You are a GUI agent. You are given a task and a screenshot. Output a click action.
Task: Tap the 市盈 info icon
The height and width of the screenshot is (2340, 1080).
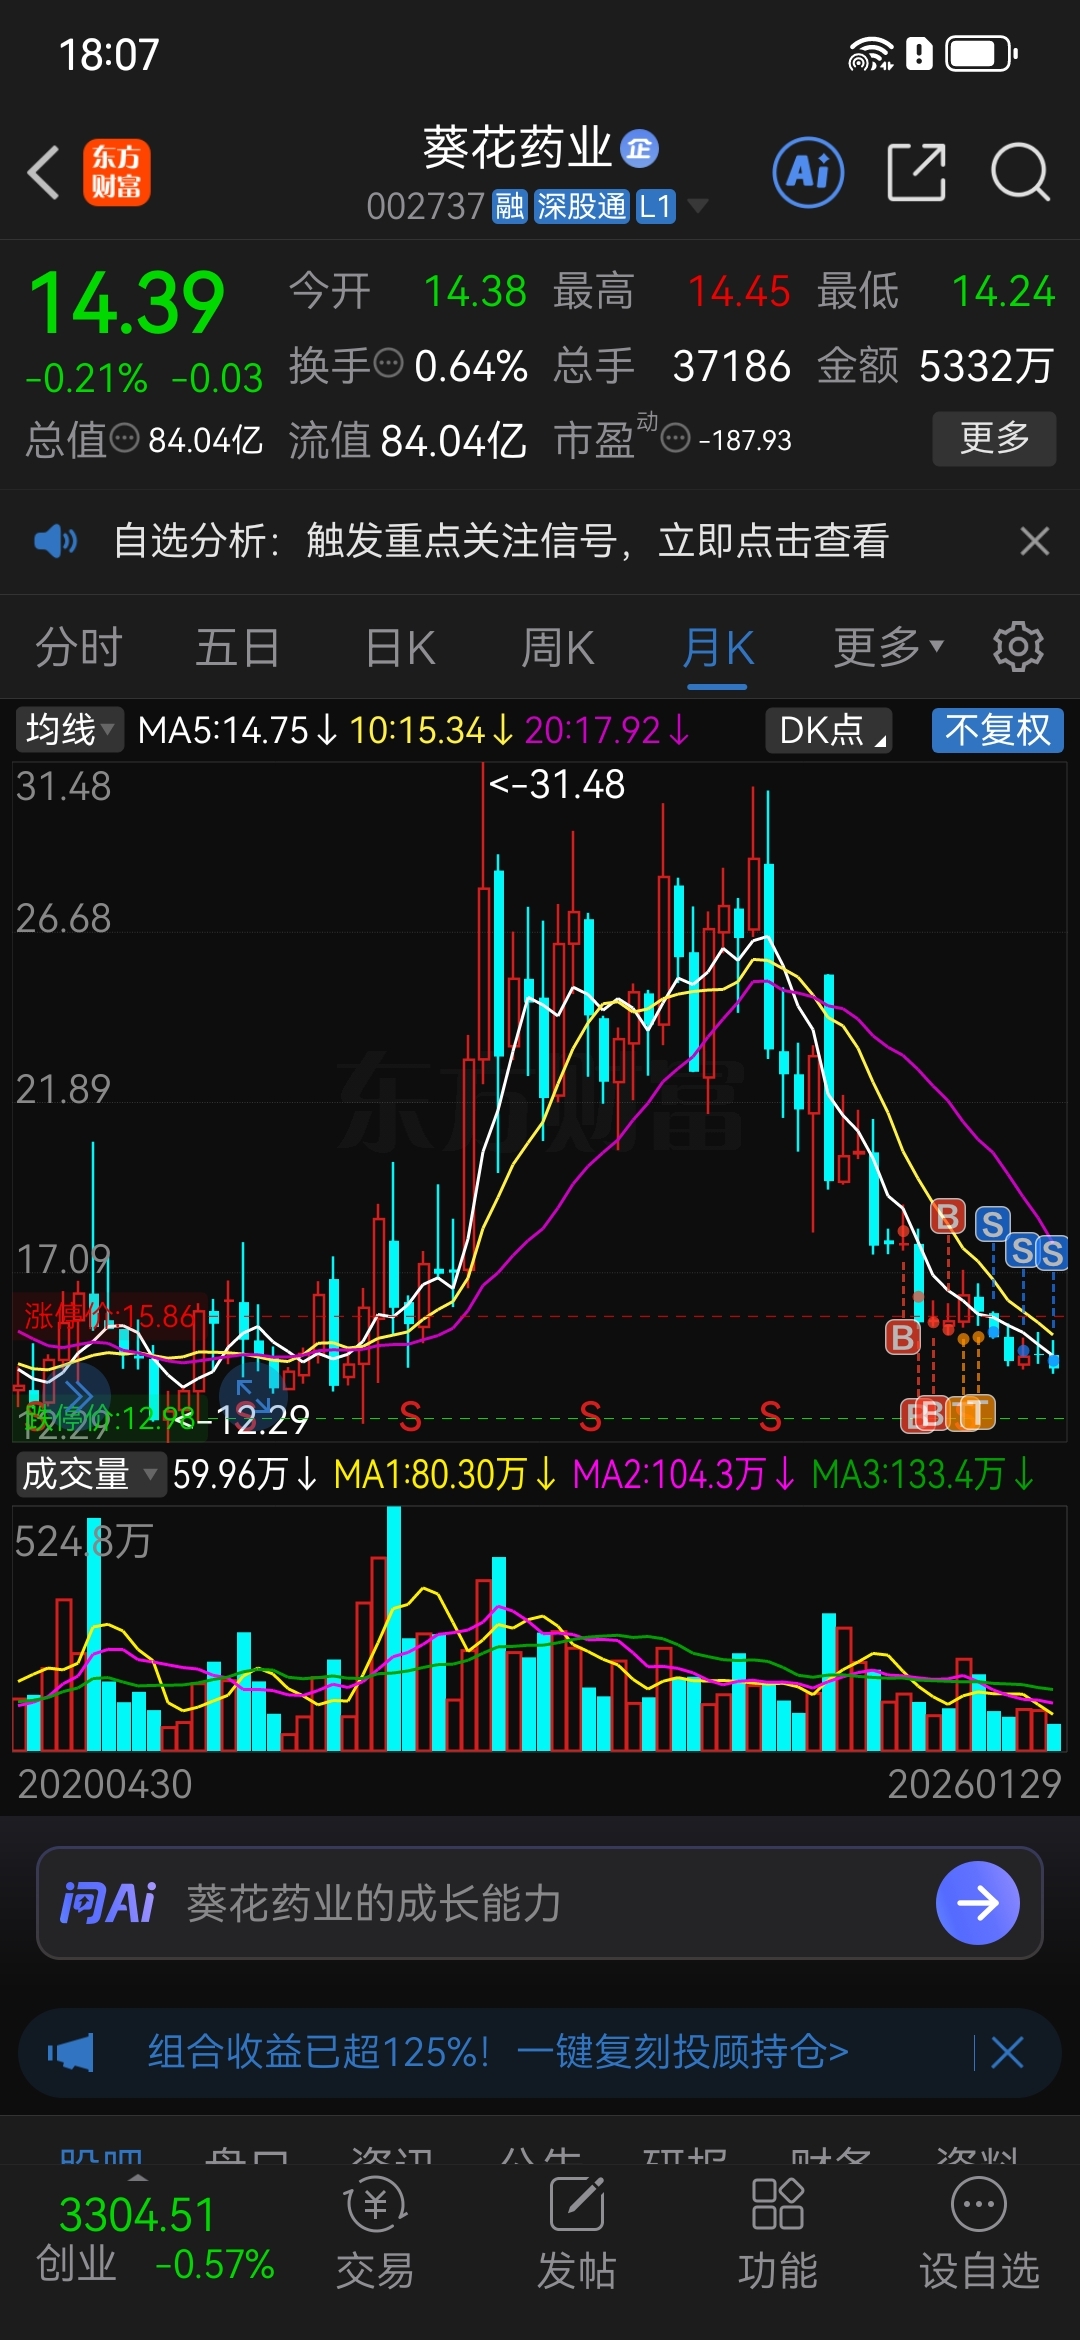click(x=676, y=437)
